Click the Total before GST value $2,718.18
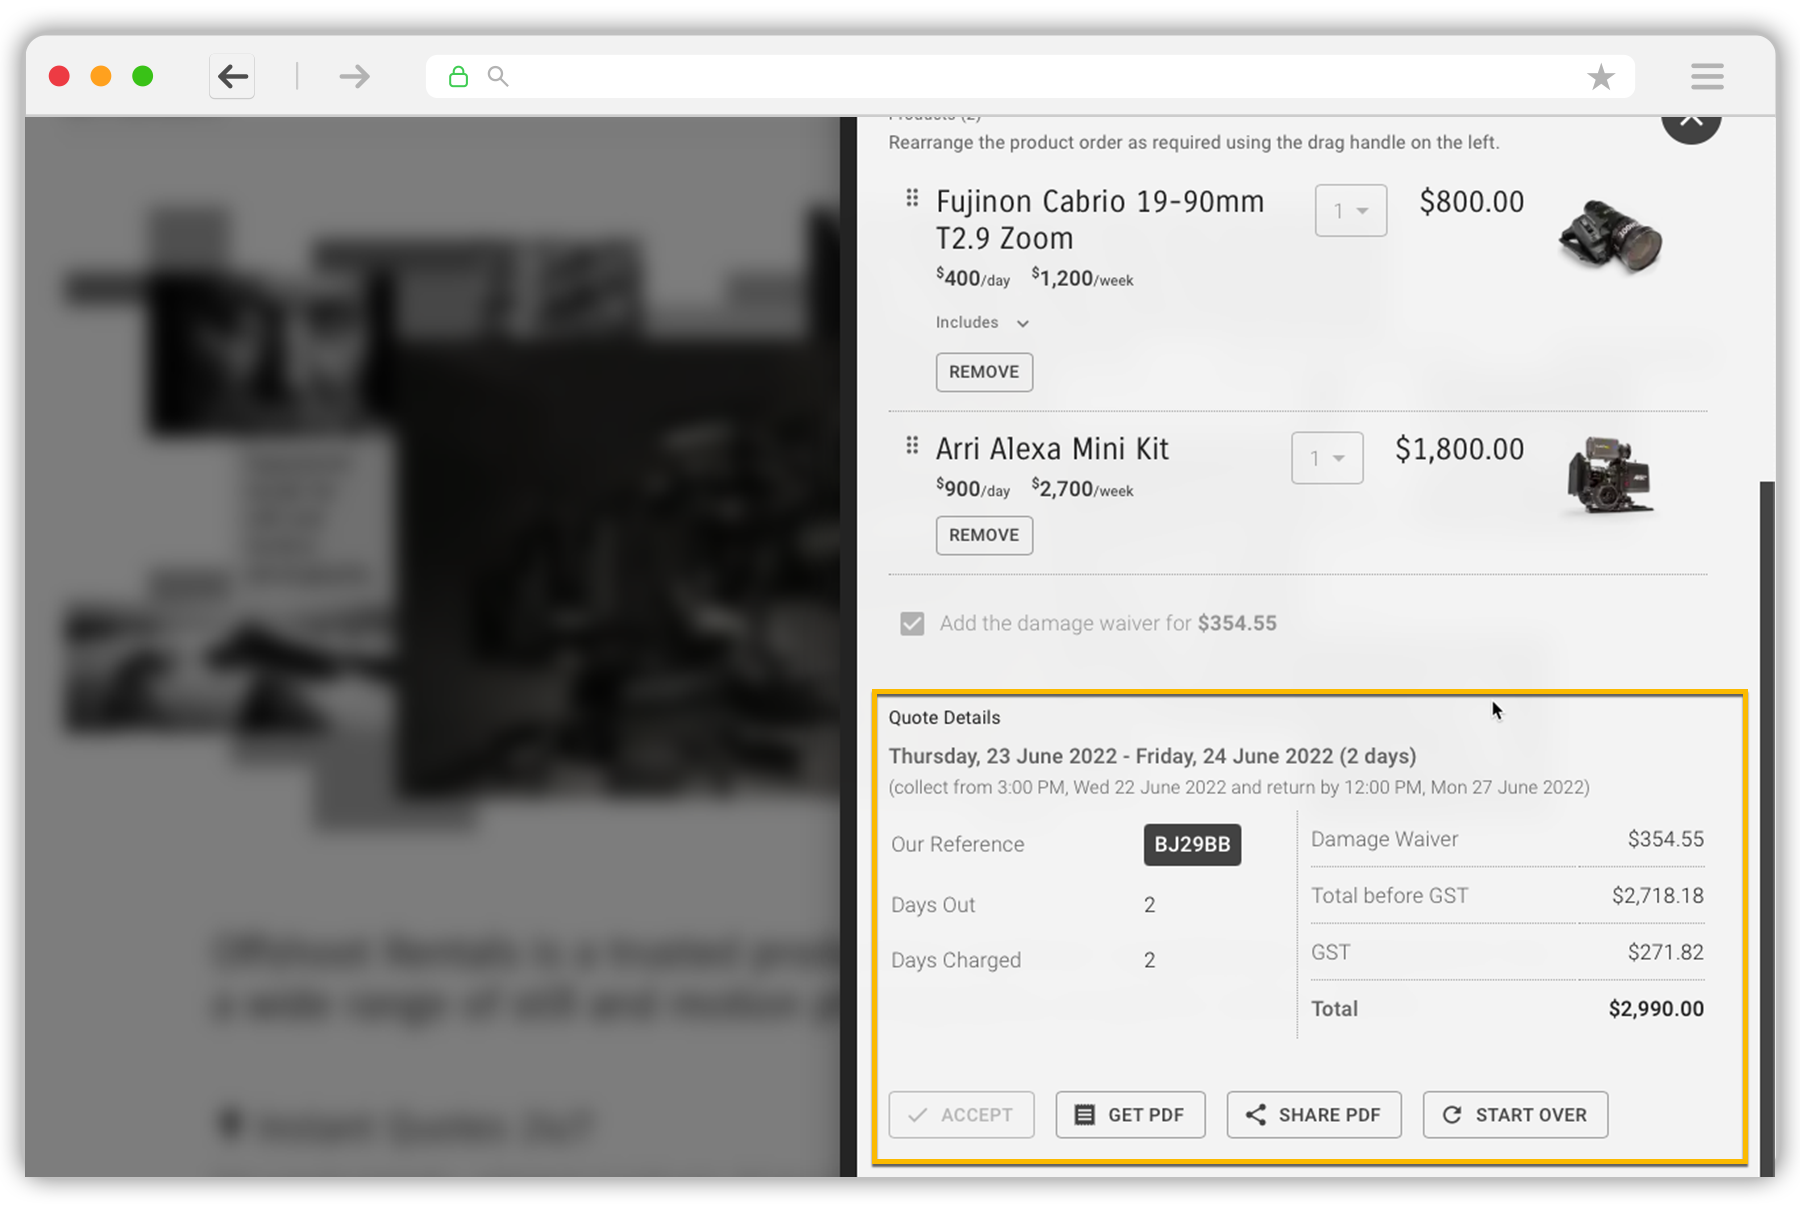 point(1657,896)
